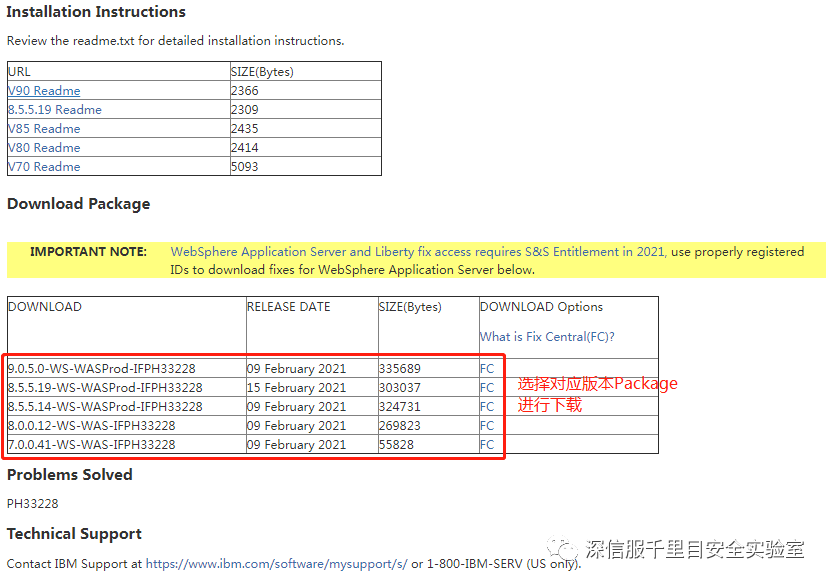
Task: Click the FC link for 9.0.5.0-WS-WASProd-IFPH33228
Action: point(487,369)
